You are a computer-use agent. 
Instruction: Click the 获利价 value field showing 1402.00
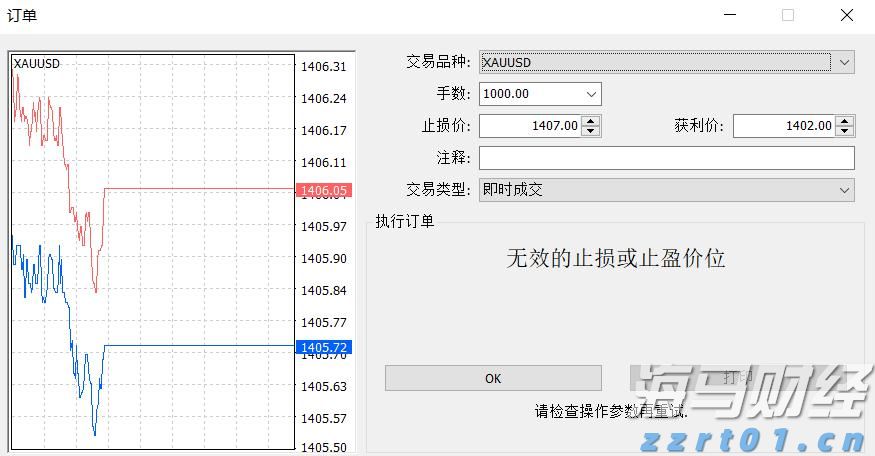click(784, 126)
